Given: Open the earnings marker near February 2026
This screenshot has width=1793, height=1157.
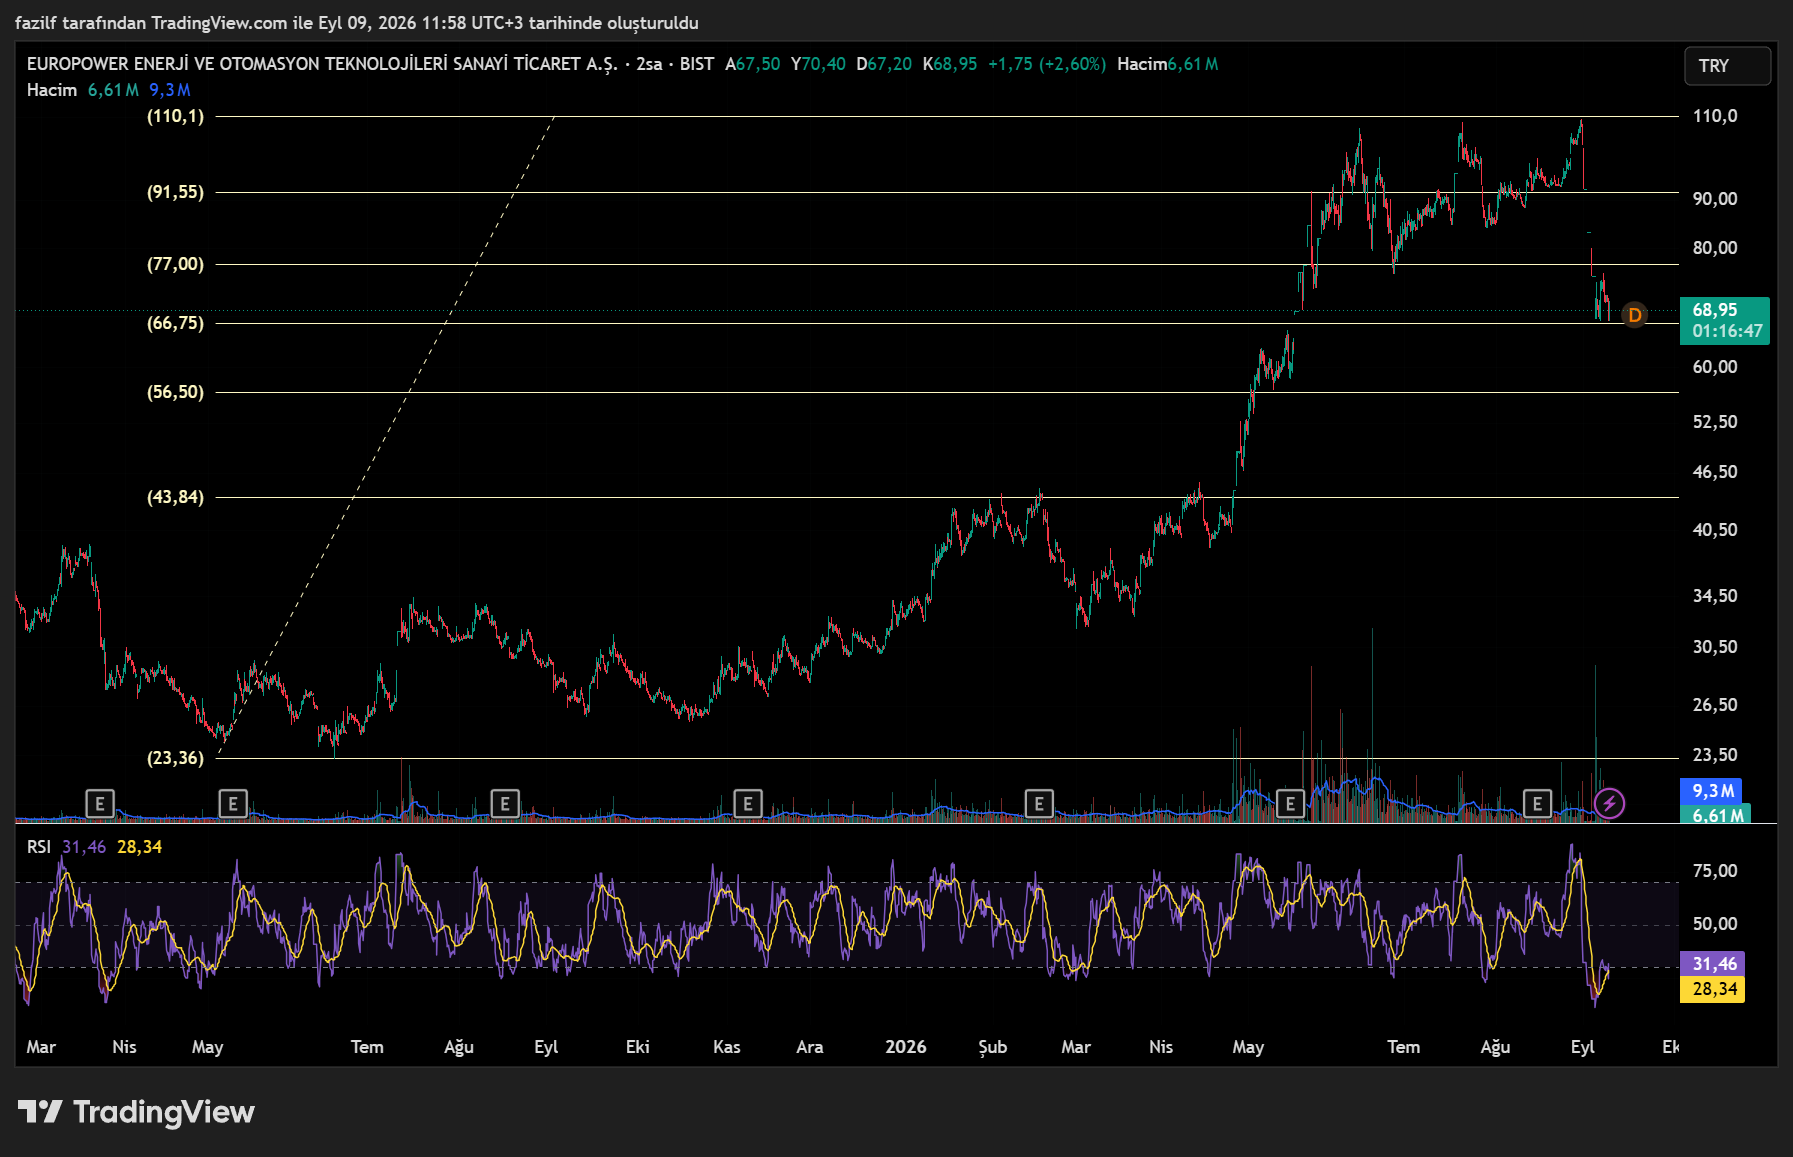Looking at the screenshot, I should [1039, 803].
